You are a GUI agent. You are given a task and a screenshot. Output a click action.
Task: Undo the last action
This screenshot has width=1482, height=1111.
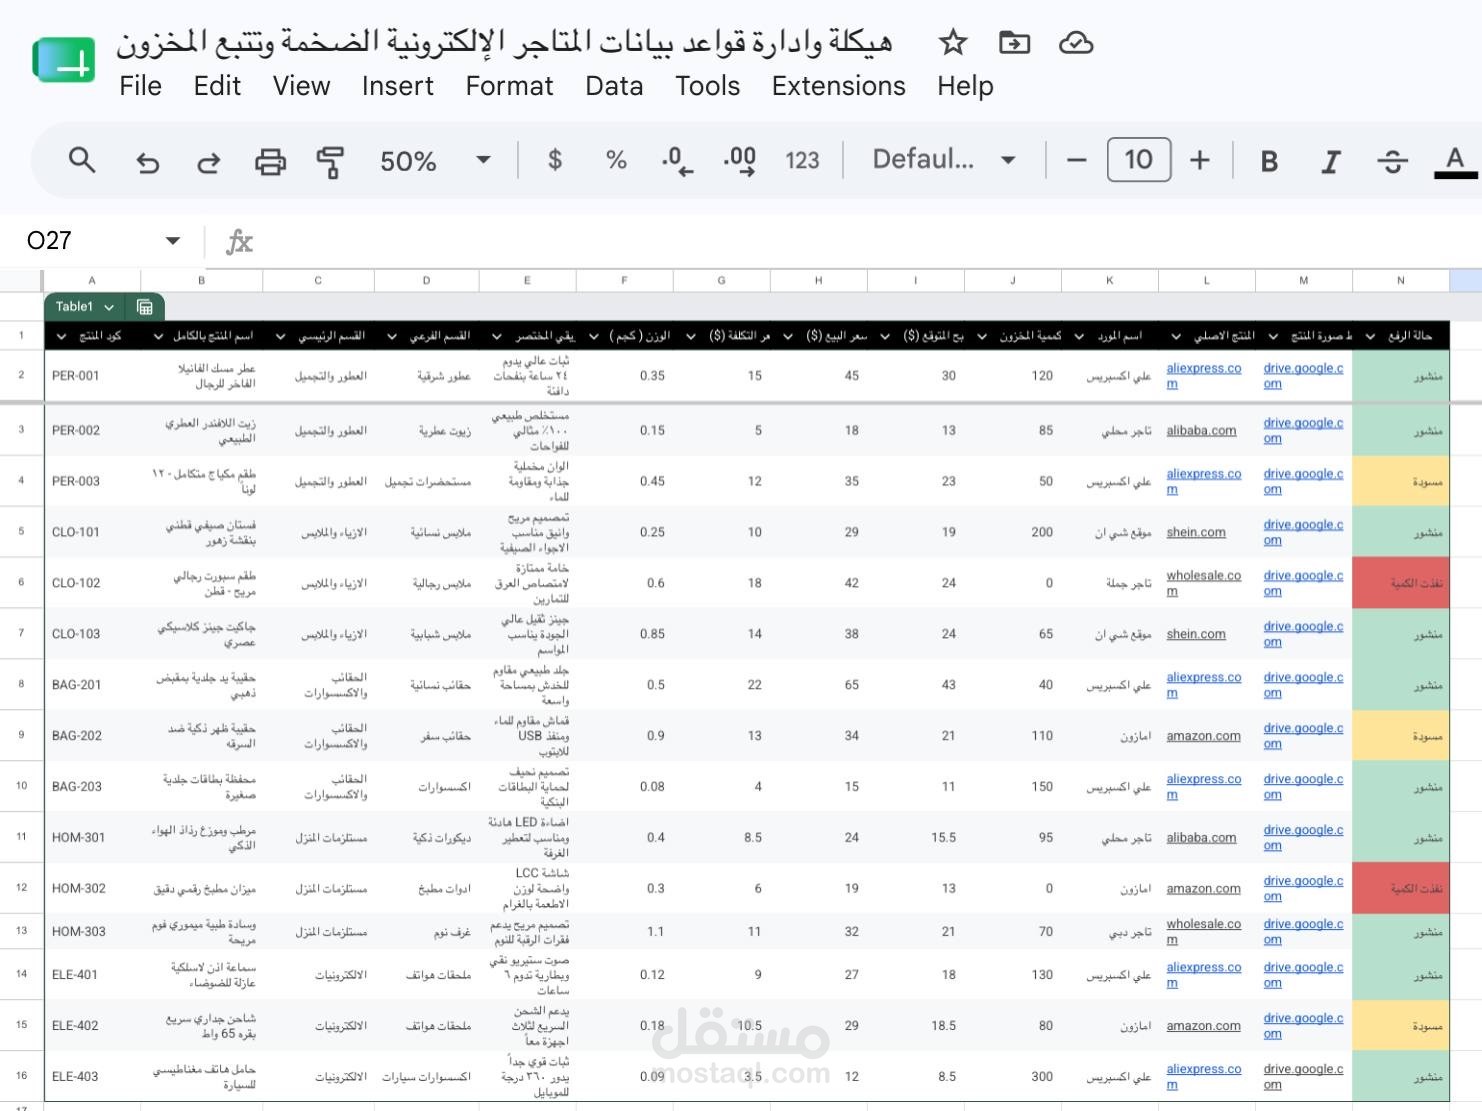tap(148, 161)
